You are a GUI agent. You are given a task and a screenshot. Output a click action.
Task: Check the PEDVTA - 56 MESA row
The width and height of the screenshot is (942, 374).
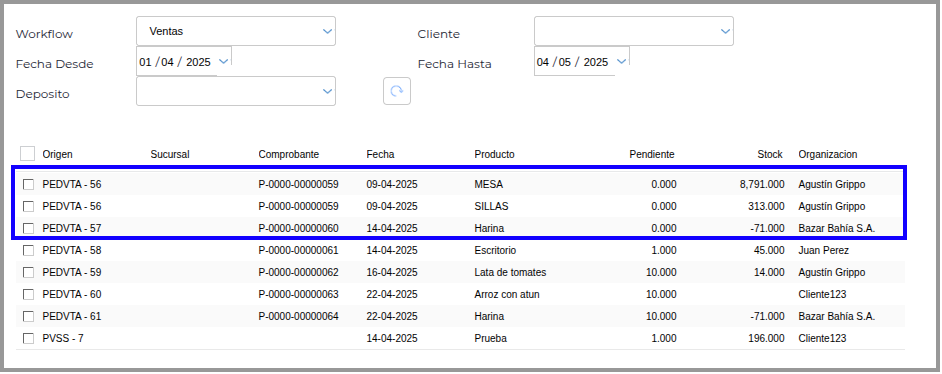point(28,184)
